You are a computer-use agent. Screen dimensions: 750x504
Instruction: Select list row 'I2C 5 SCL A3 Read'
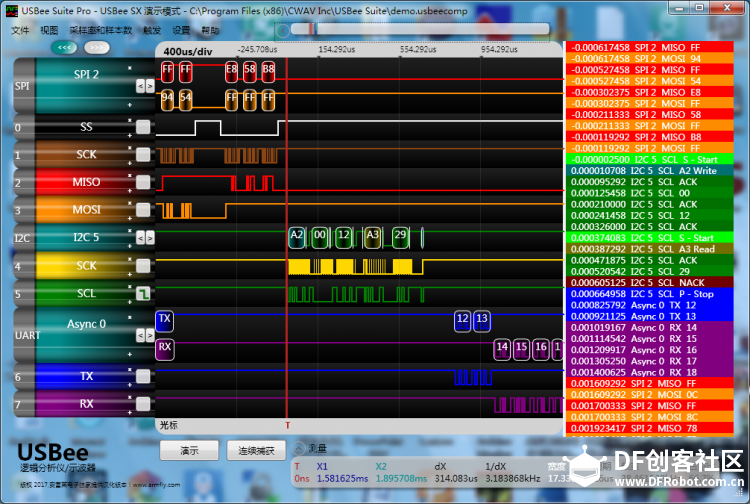(650, 249)
